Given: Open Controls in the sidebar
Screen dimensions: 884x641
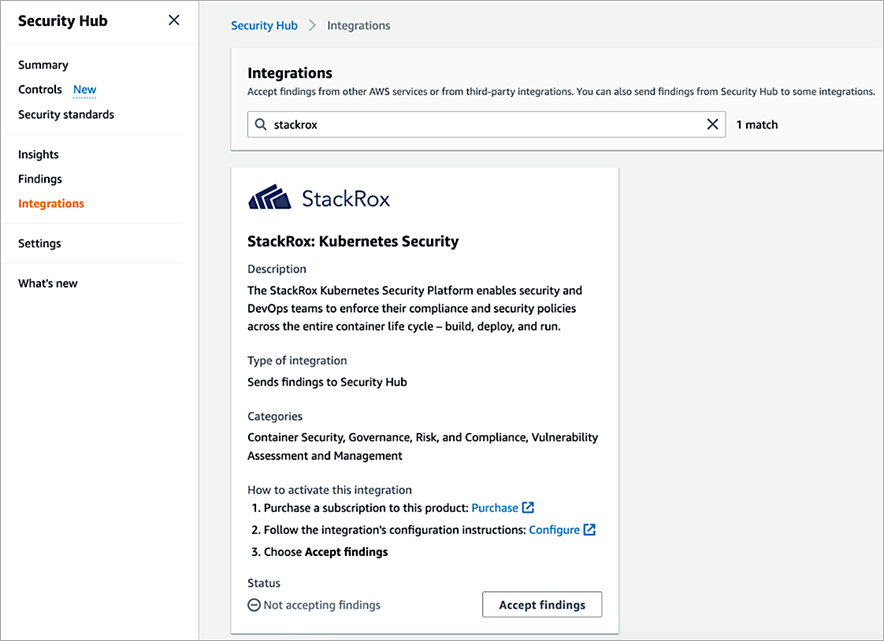Looking at the screenshot, I should coord(40,90).
